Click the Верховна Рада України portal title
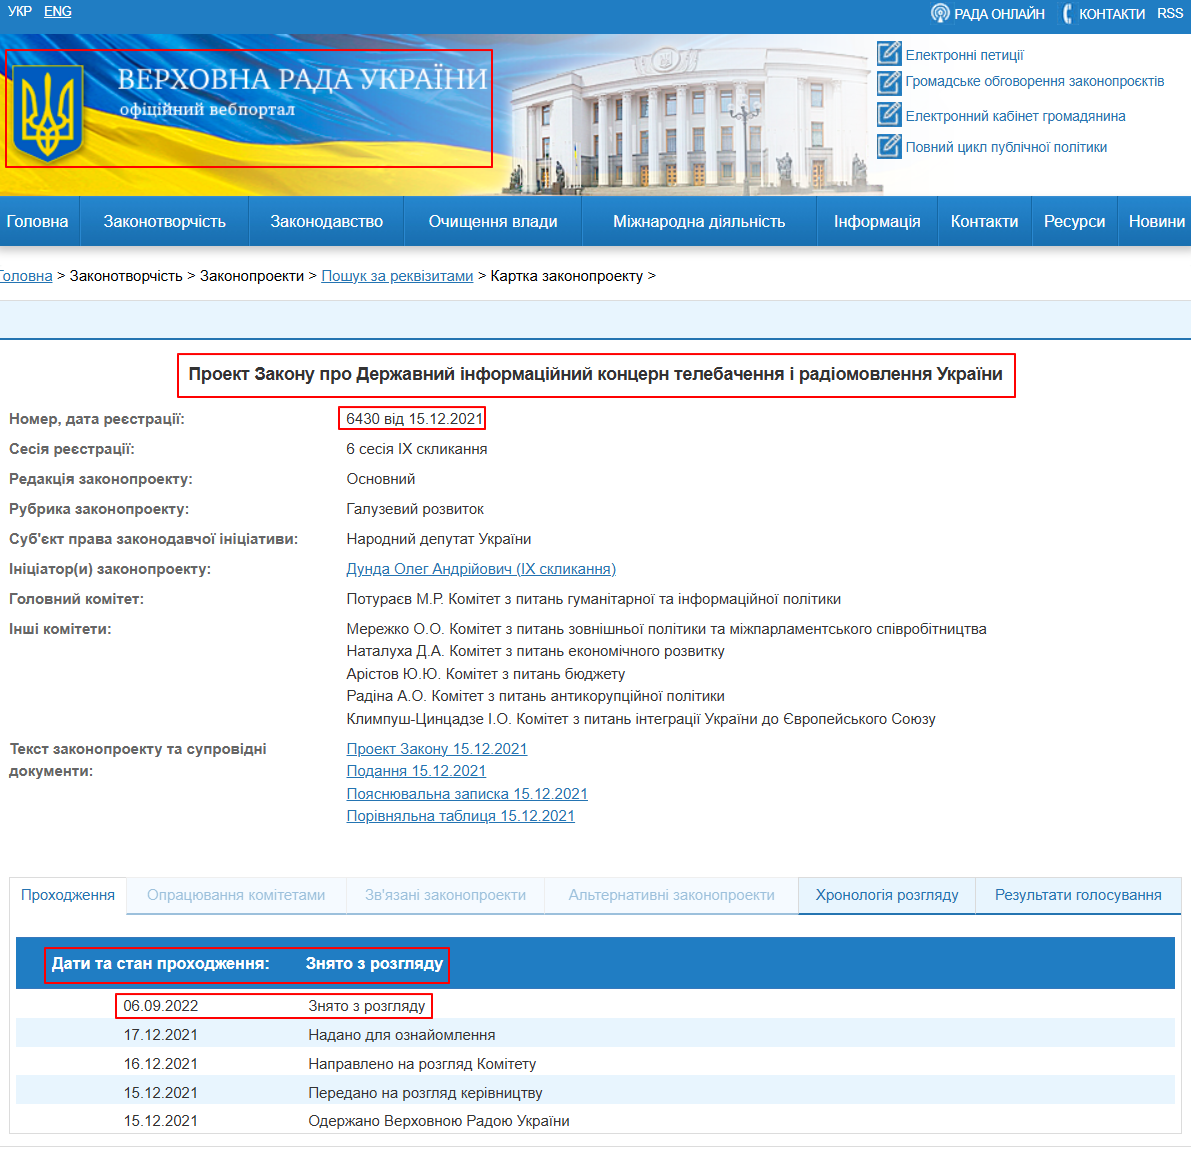Image resolution: width=1191 pixels, height=1165 pixels. coord(302,79)
